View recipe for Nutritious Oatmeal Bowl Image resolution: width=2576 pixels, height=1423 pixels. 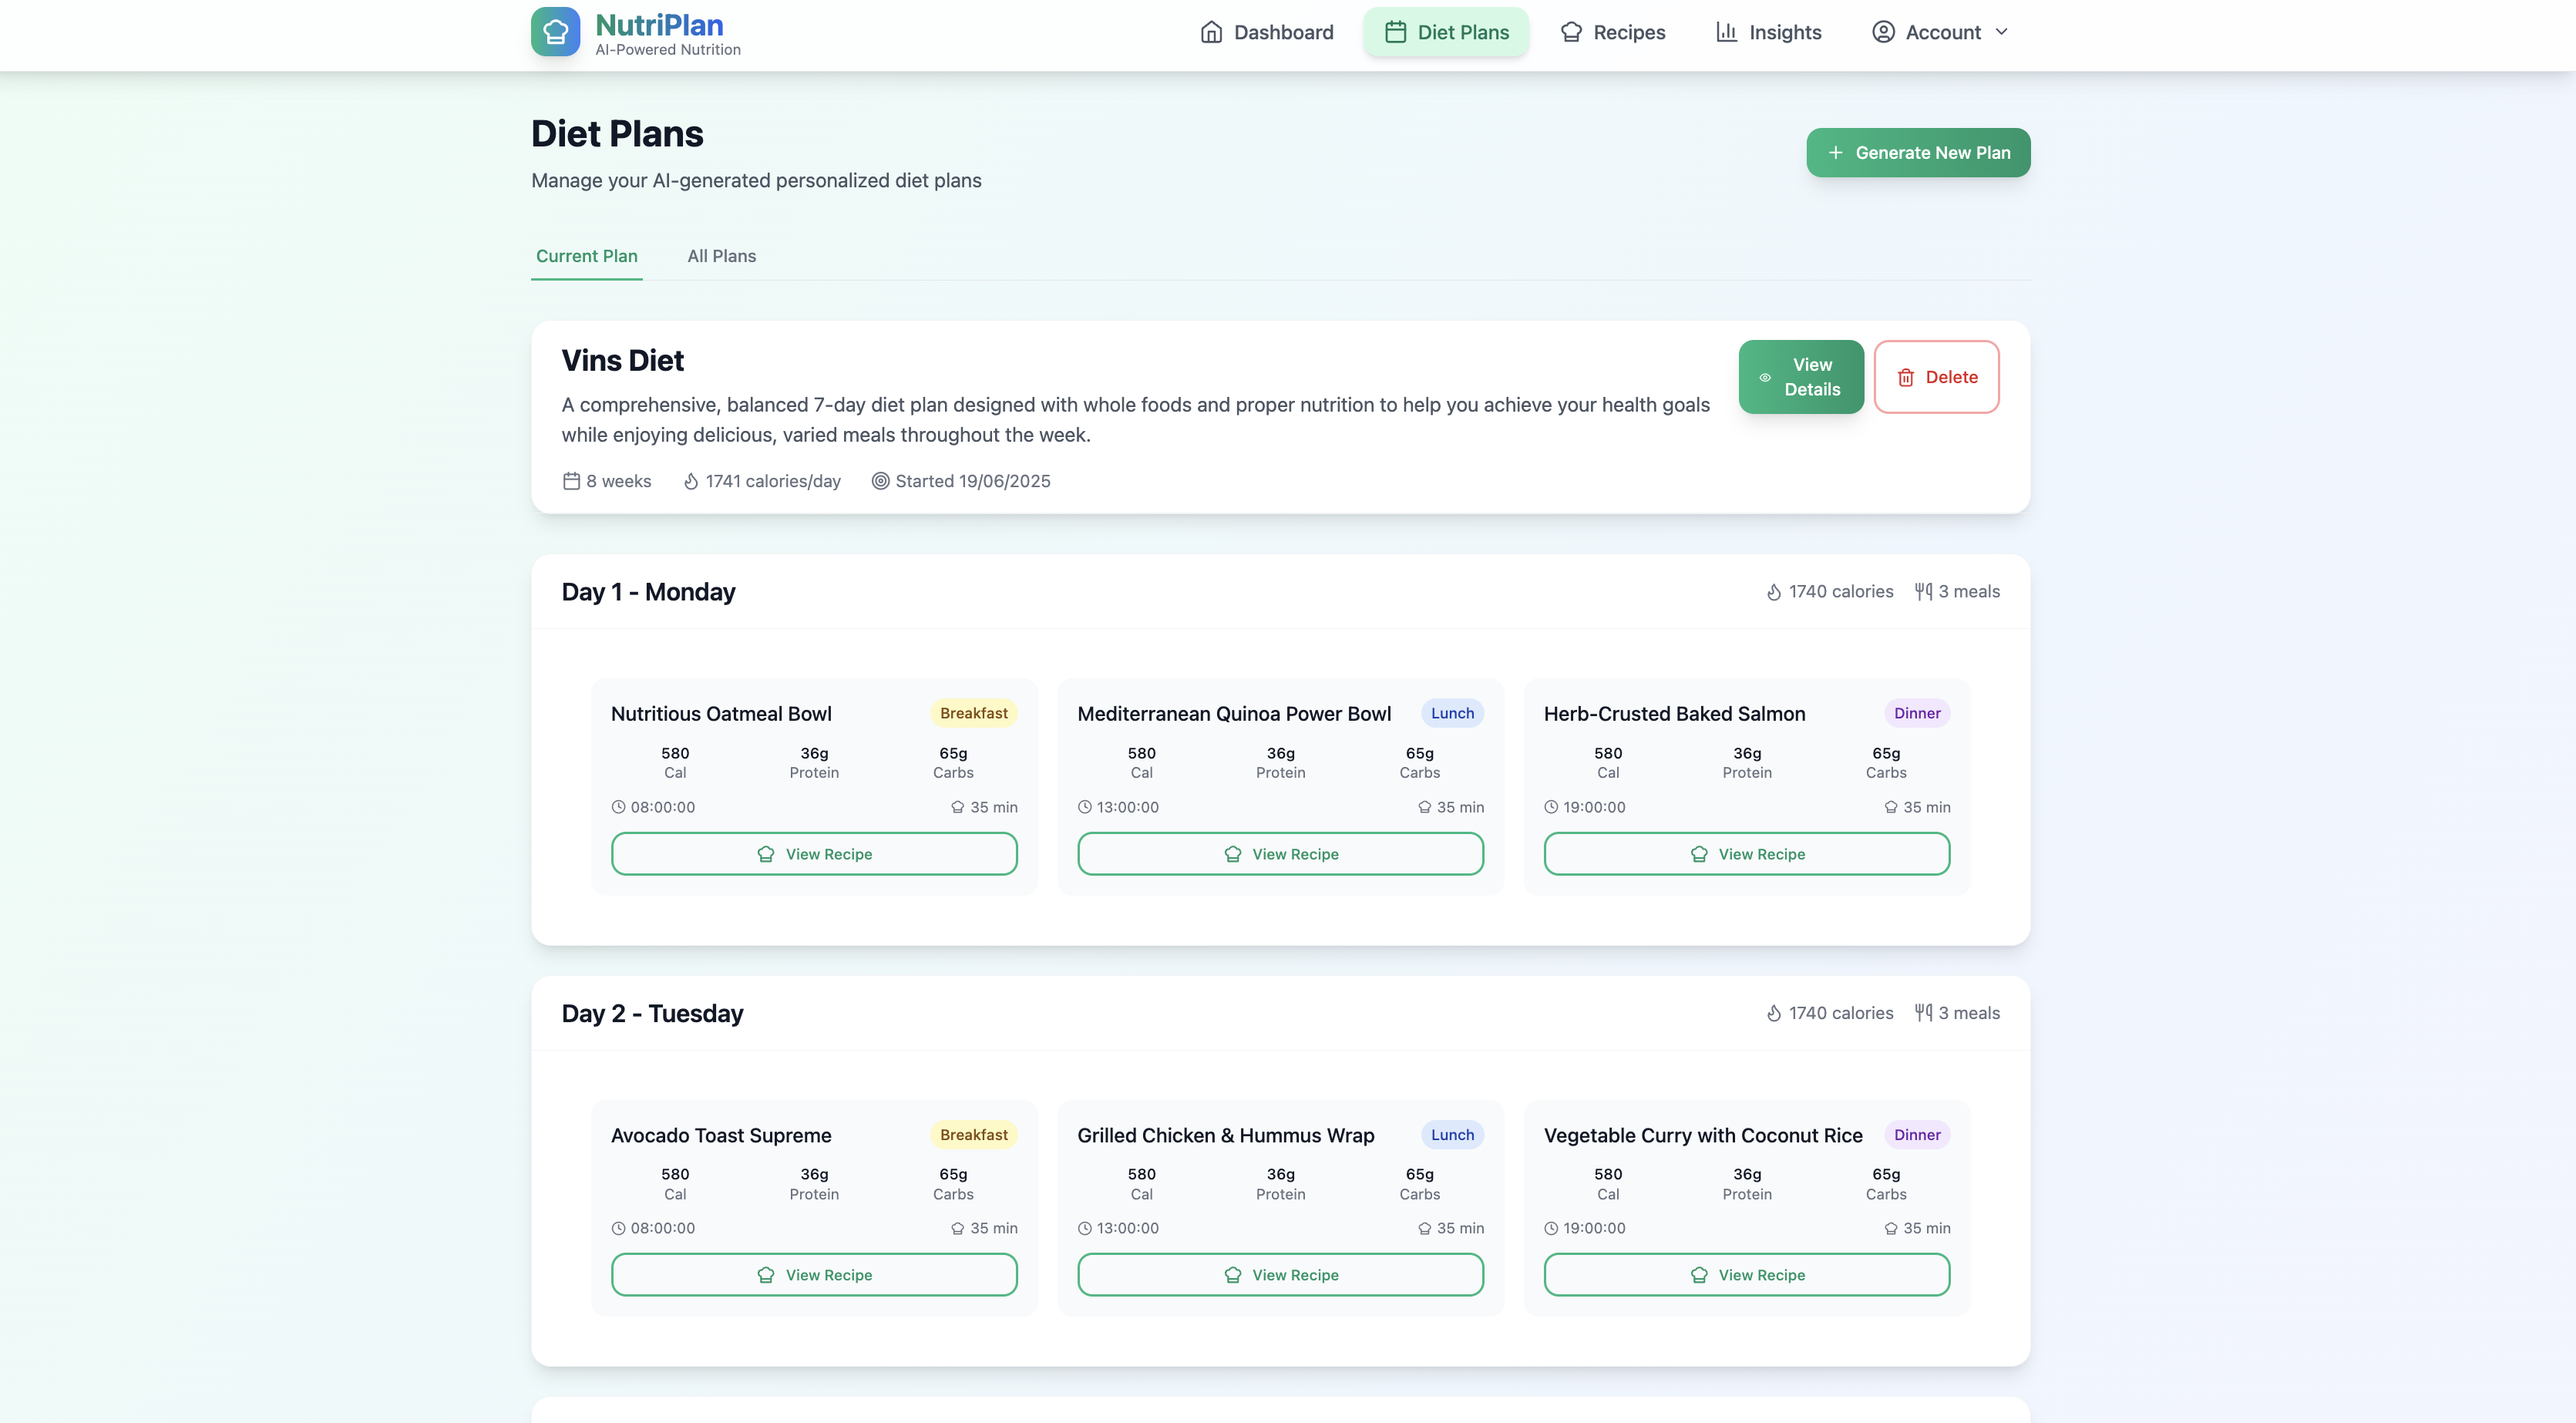point(814,854)
